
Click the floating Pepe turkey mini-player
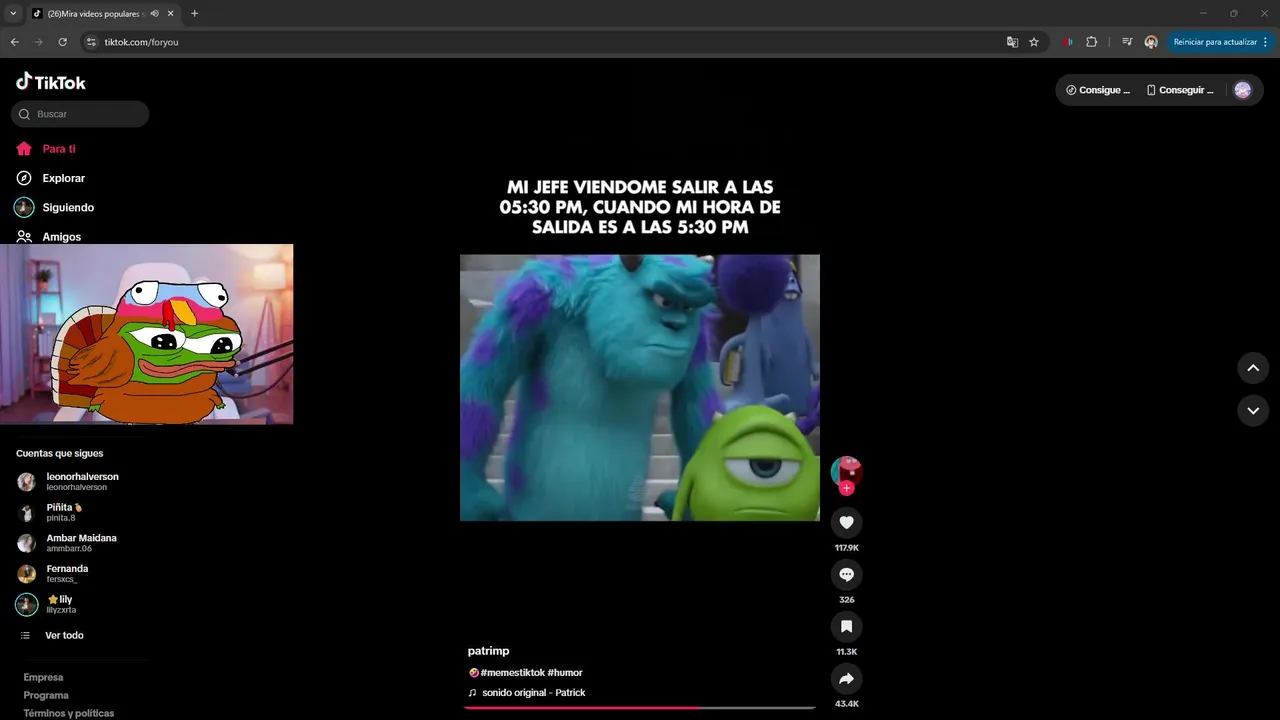[x=146, y=334]
